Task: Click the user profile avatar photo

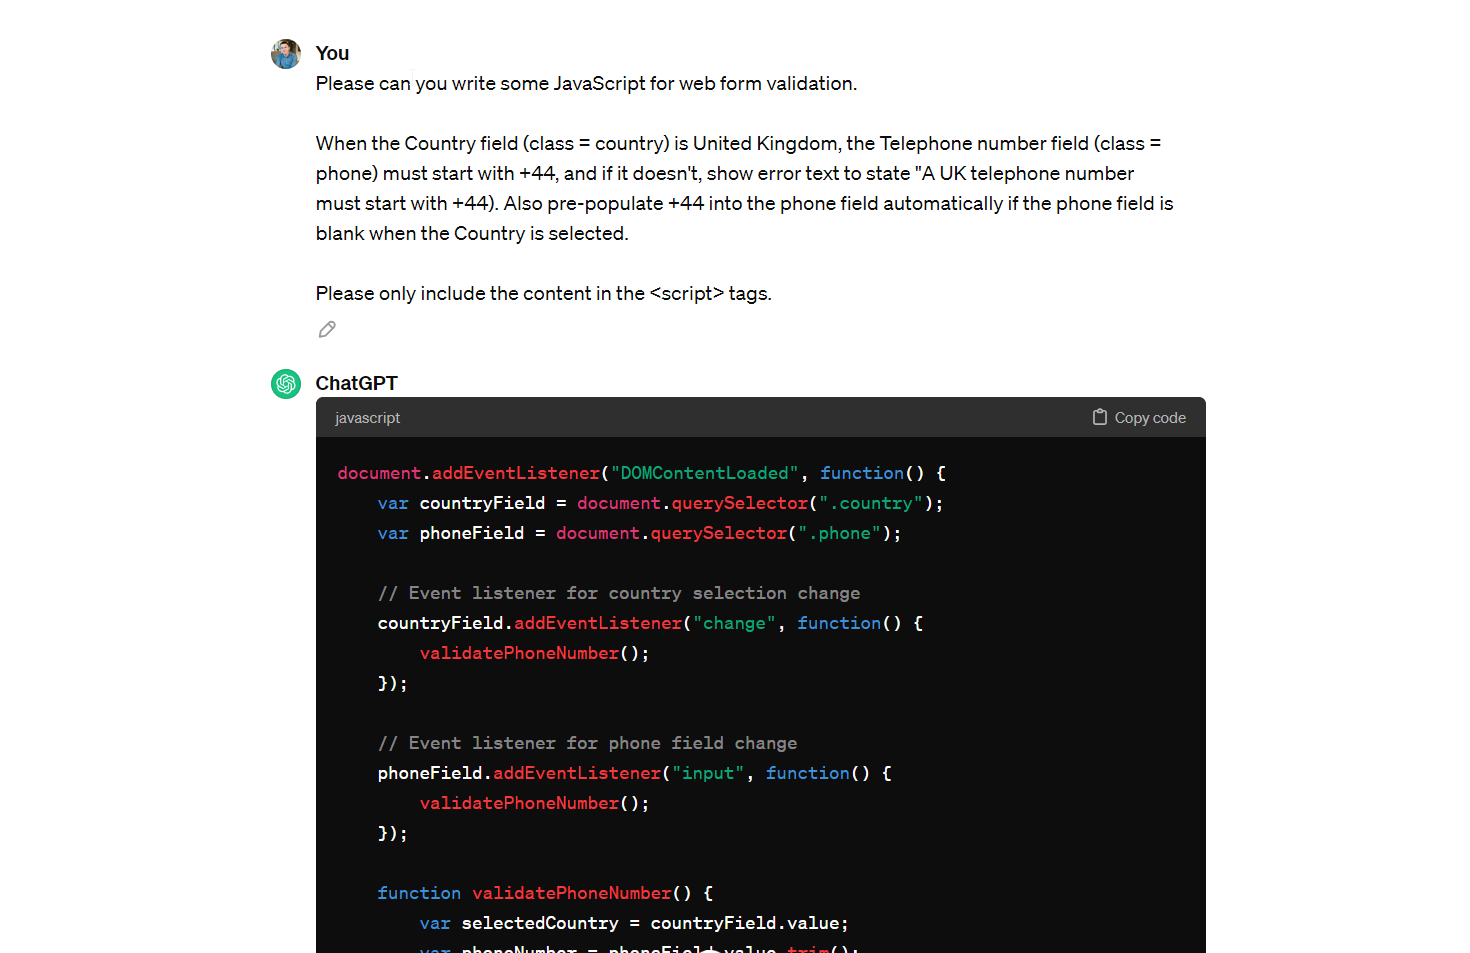Action: click(x=286, y=54)
